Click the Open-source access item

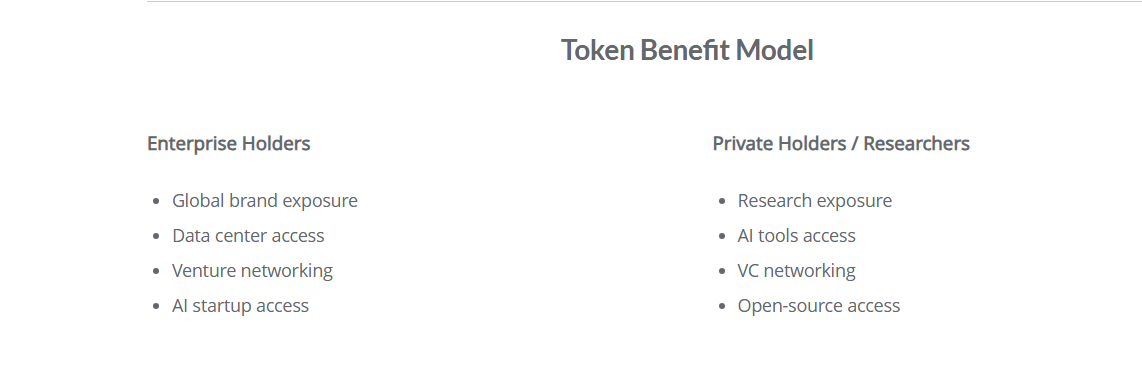(819, 305)
